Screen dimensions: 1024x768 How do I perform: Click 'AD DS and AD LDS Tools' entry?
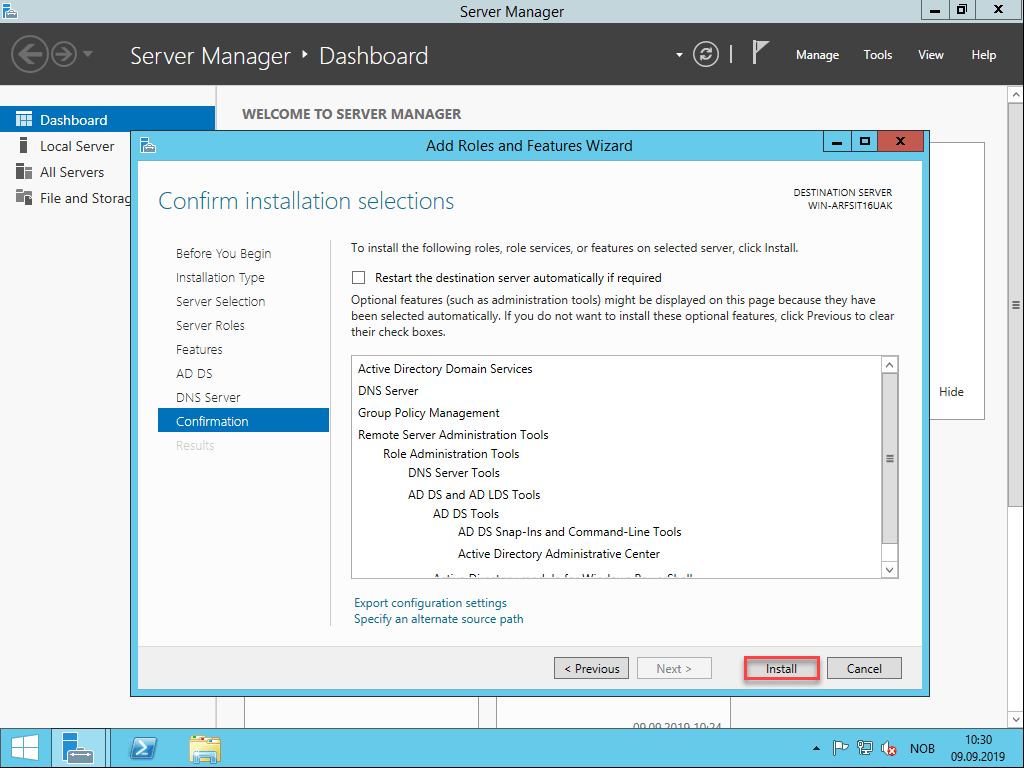point(474,494)
